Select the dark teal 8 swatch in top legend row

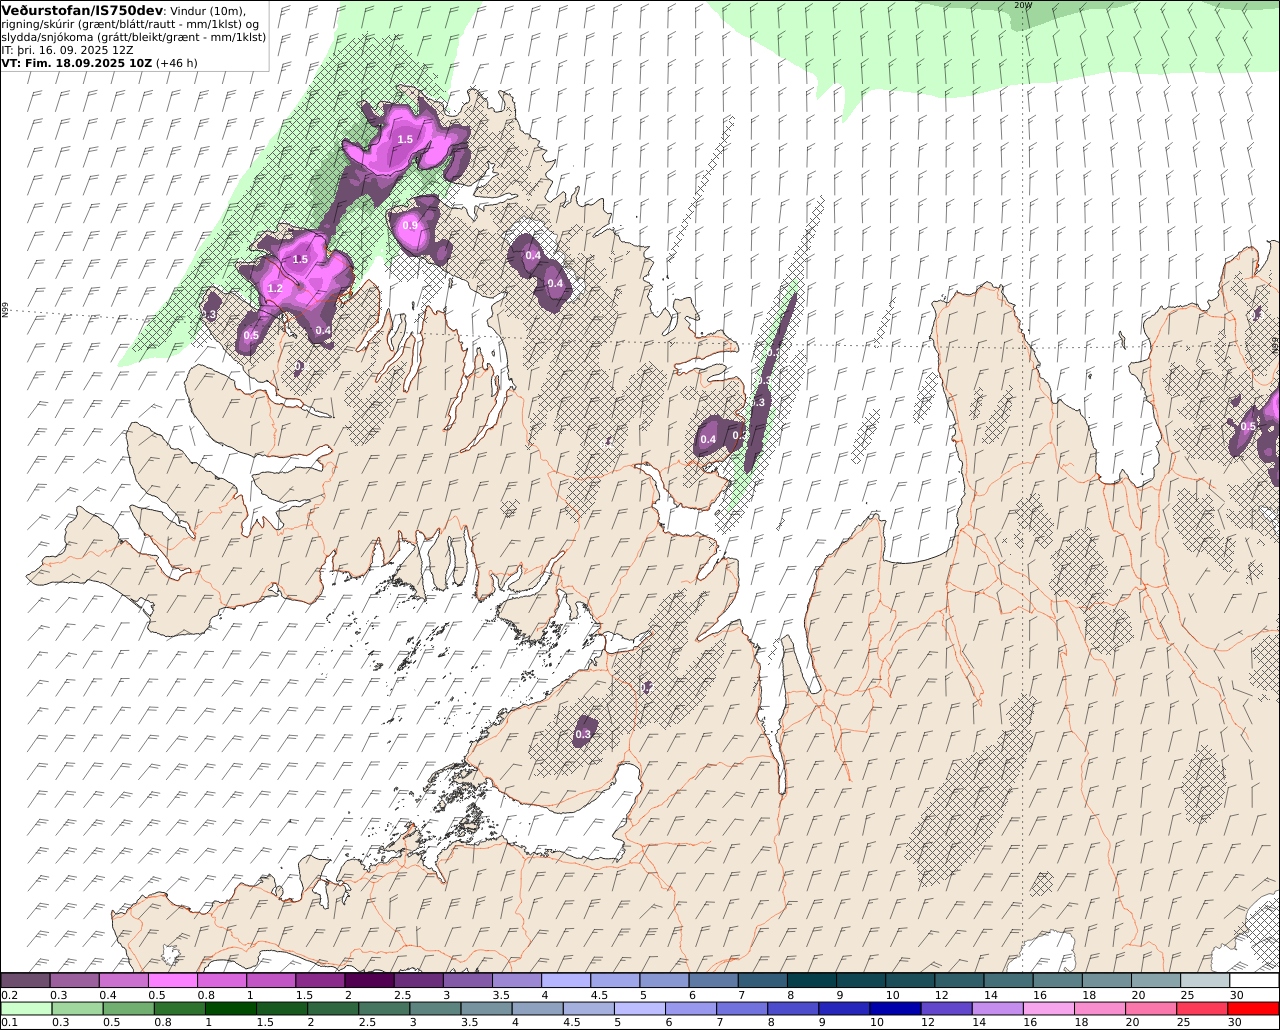pos(812,980)
